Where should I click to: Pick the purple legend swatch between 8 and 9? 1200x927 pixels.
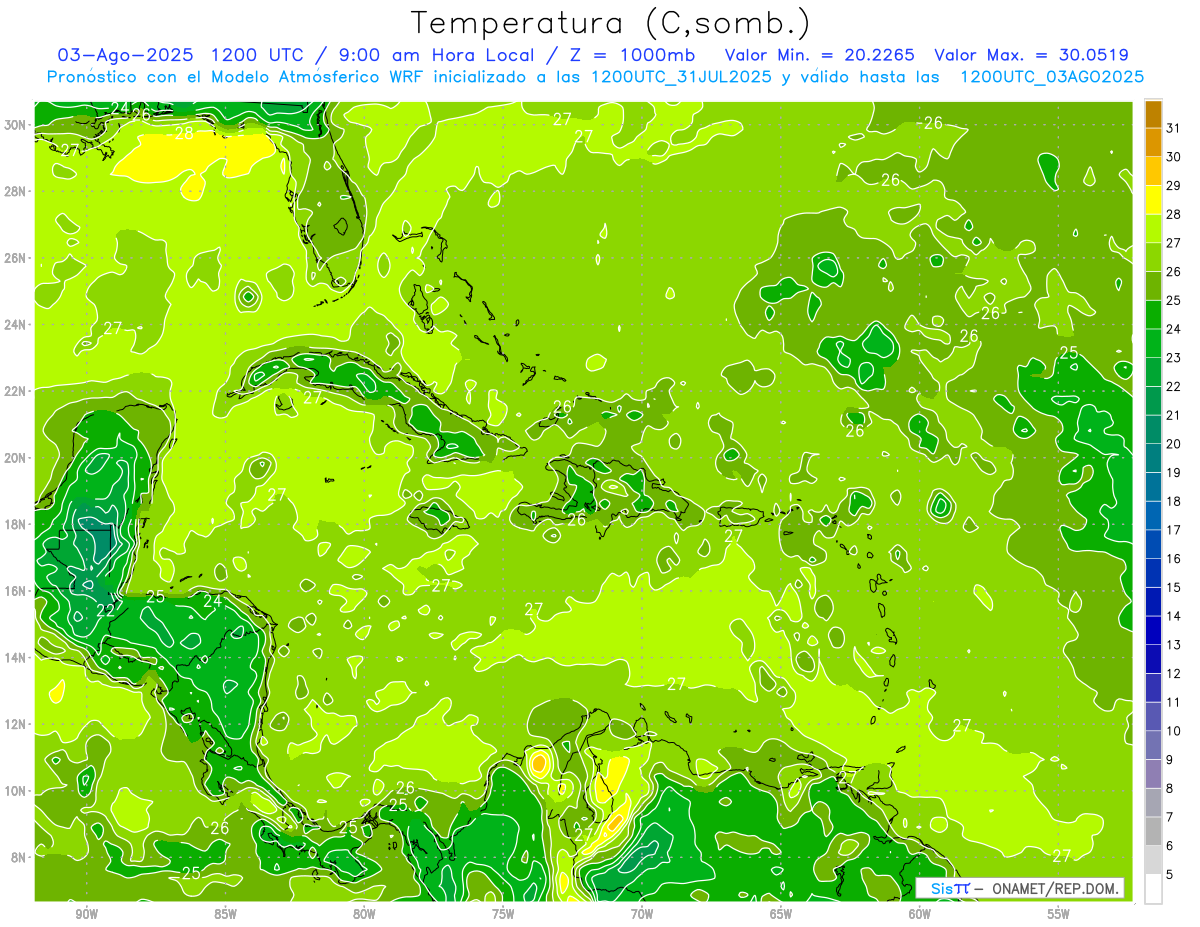1153,775
